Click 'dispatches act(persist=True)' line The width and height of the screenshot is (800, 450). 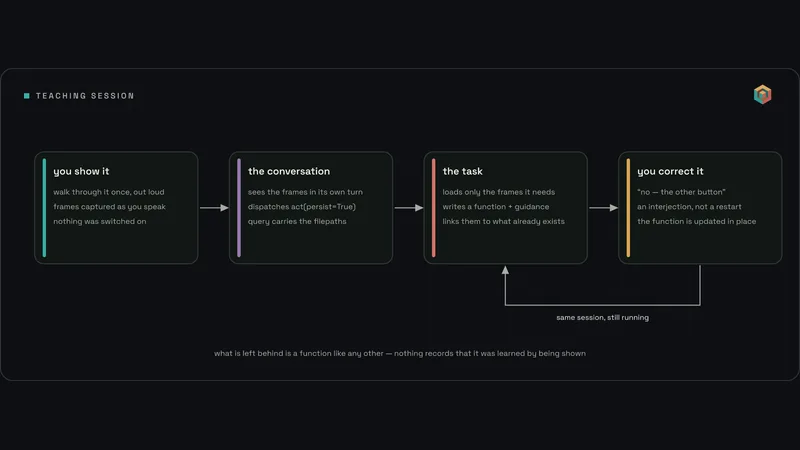302,207
